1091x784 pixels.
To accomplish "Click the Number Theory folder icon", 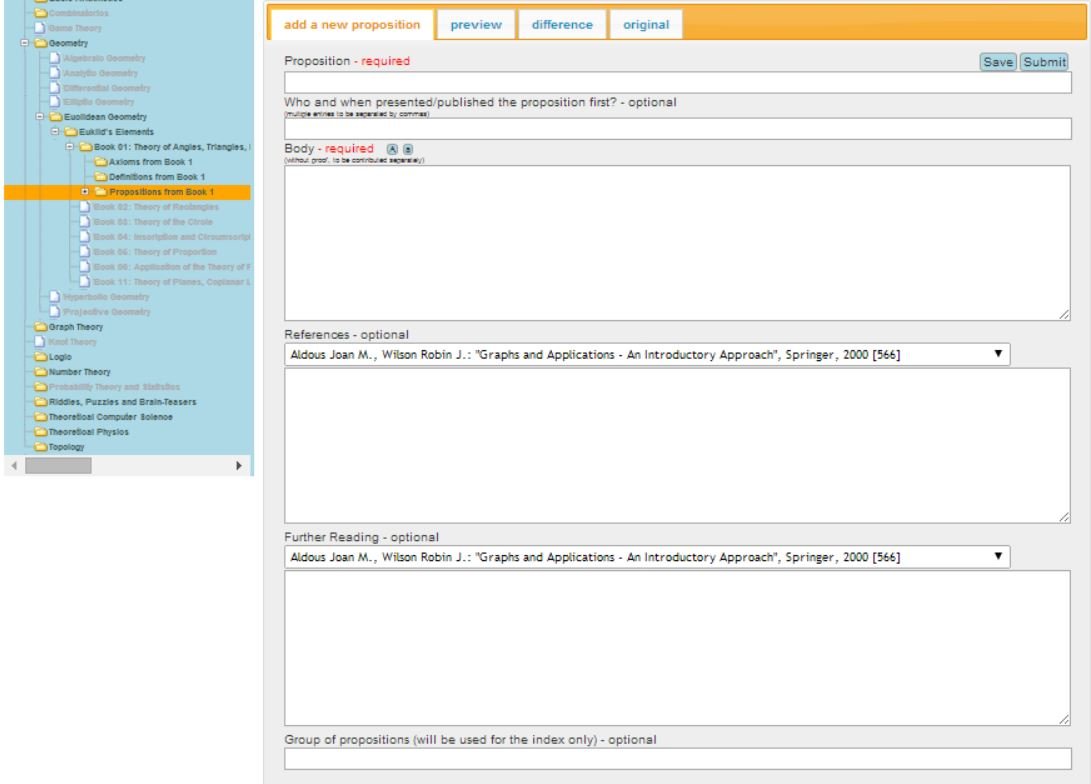I will 42,370.
